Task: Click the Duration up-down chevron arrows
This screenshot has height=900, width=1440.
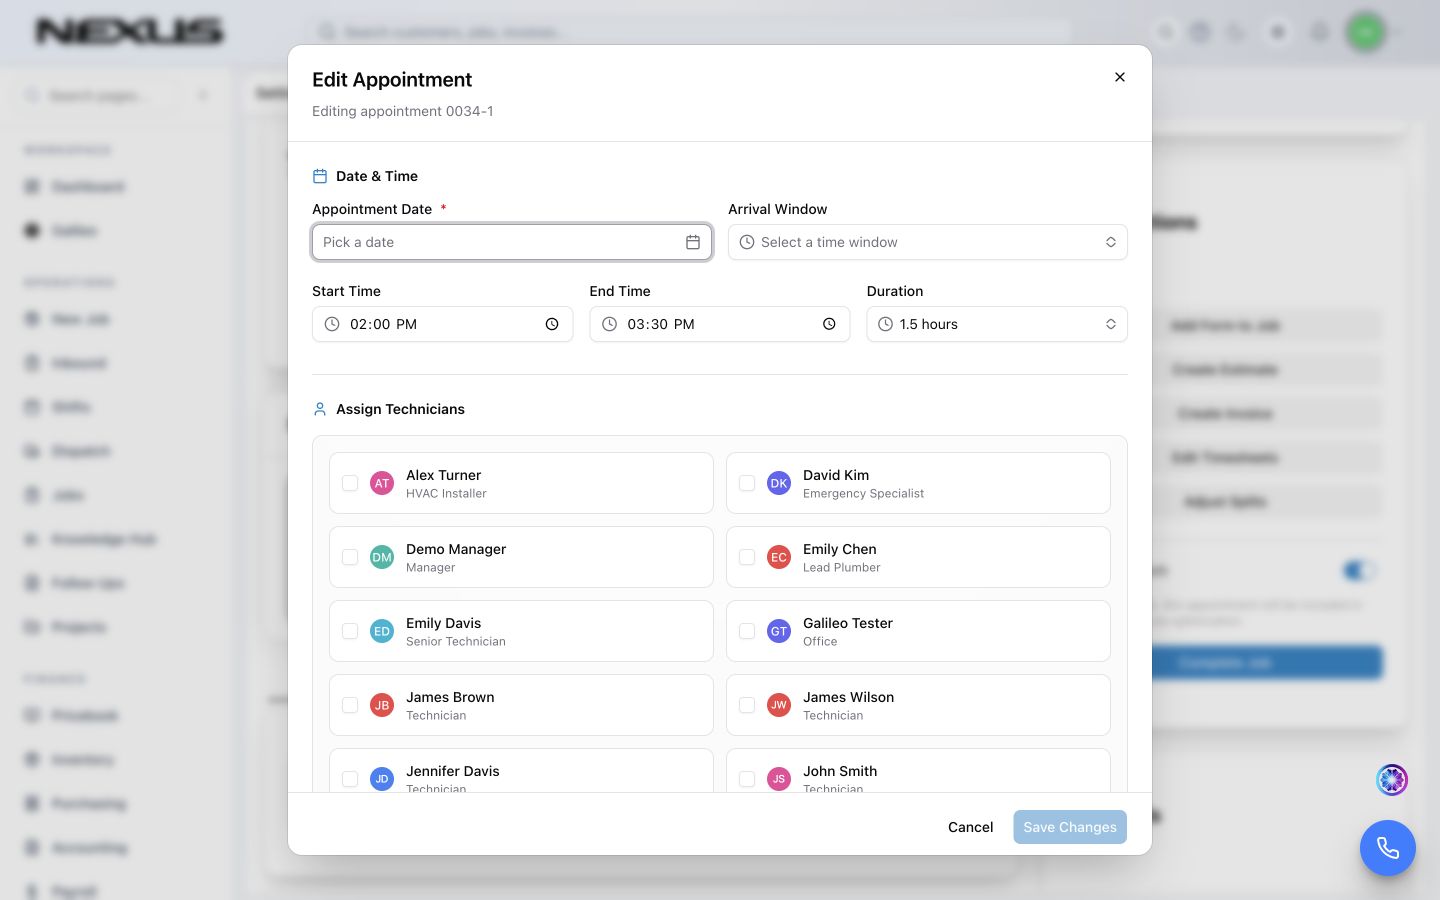Action: click(x=1110, y=324)
